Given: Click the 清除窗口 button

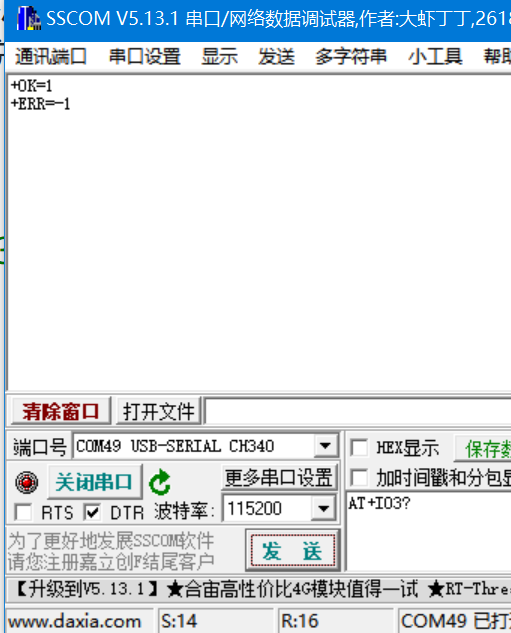Looking at the screenshot, I should click(x=61, y=411).
